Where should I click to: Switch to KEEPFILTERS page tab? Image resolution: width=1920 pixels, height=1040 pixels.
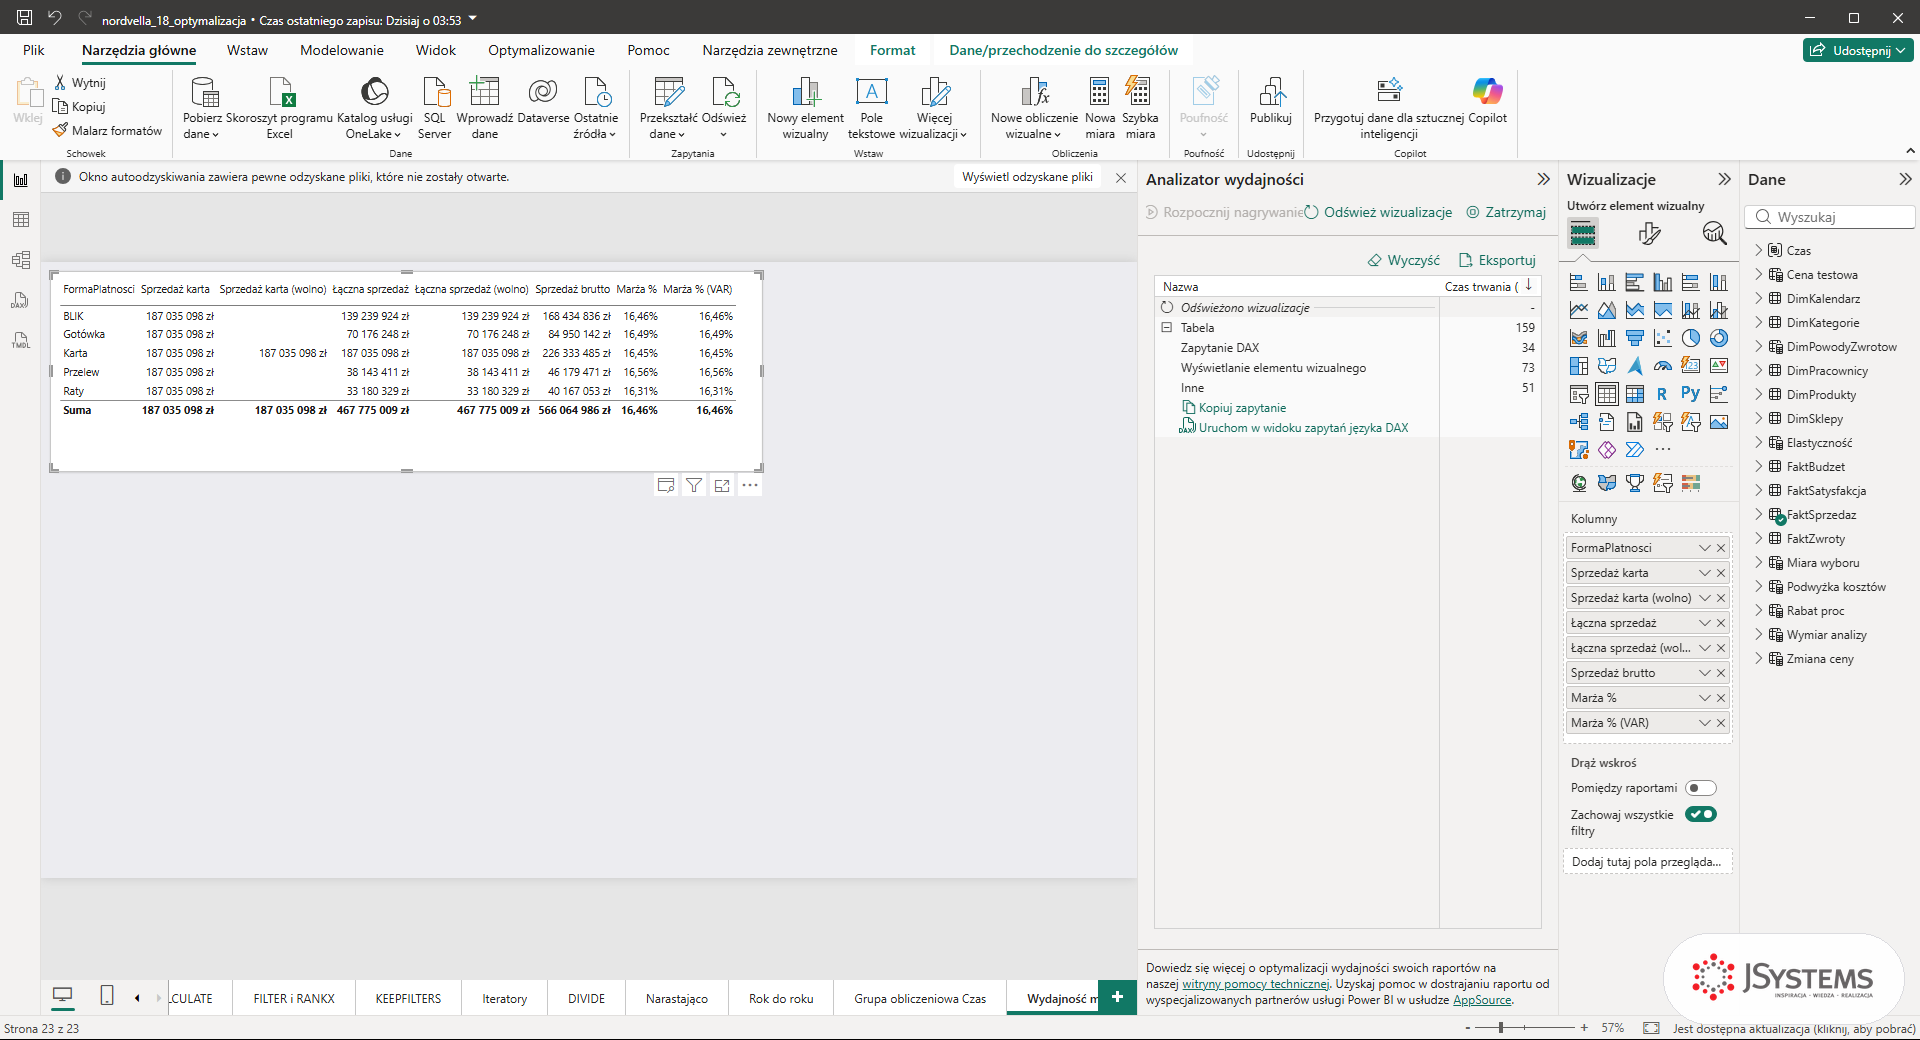[x=408, y=998]
